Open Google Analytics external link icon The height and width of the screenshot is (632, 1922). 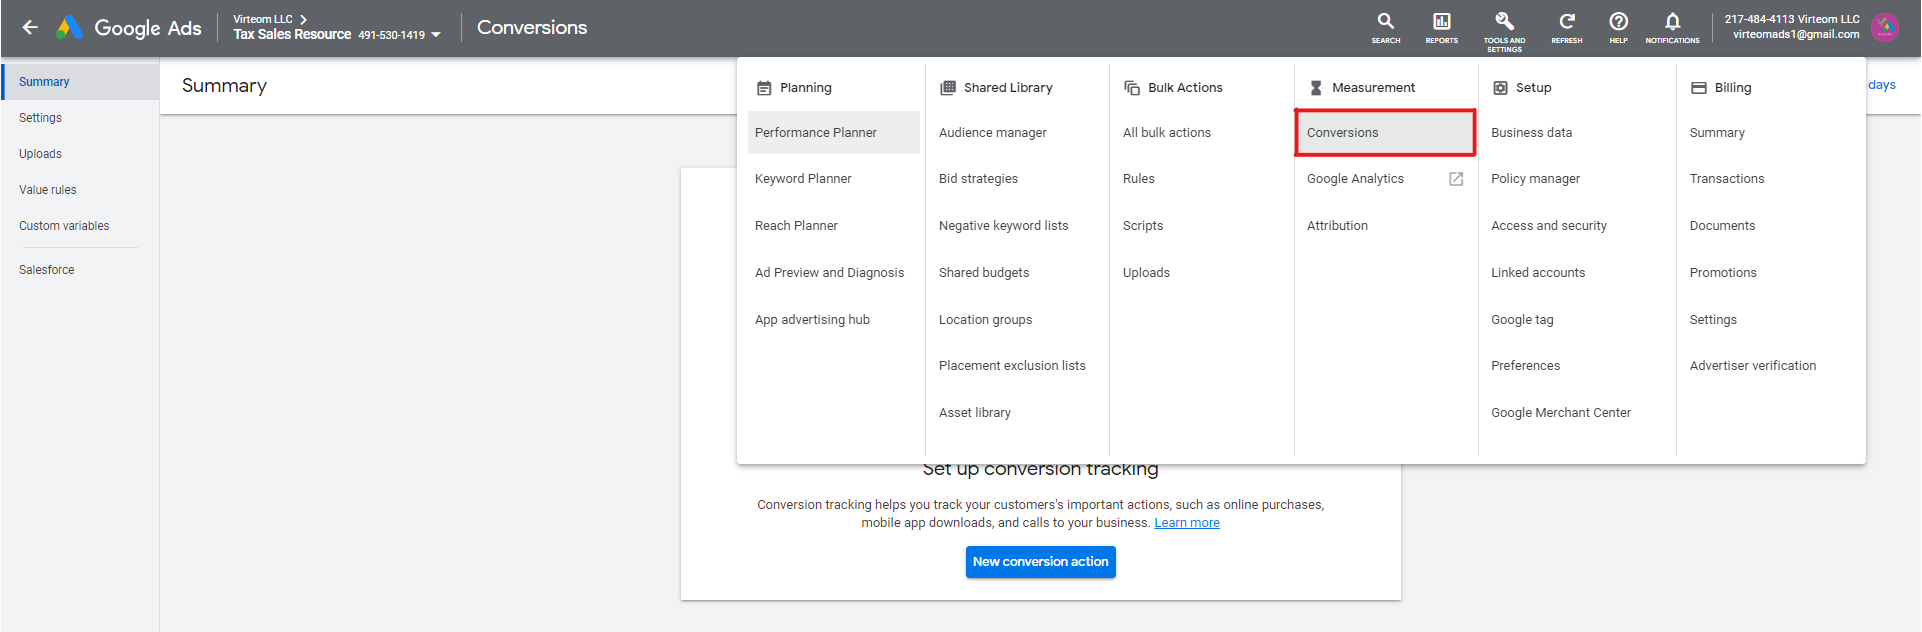click(x=1456, y=179)
